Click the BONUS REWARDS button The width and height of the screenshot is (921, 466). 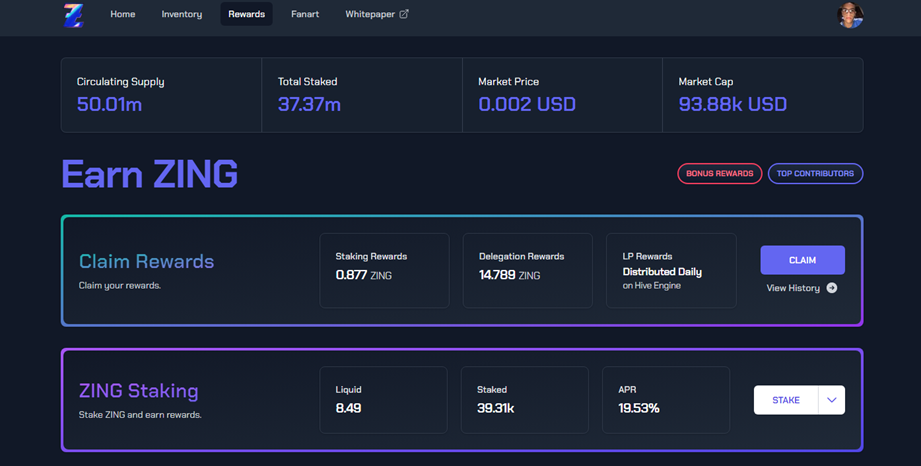720,173
